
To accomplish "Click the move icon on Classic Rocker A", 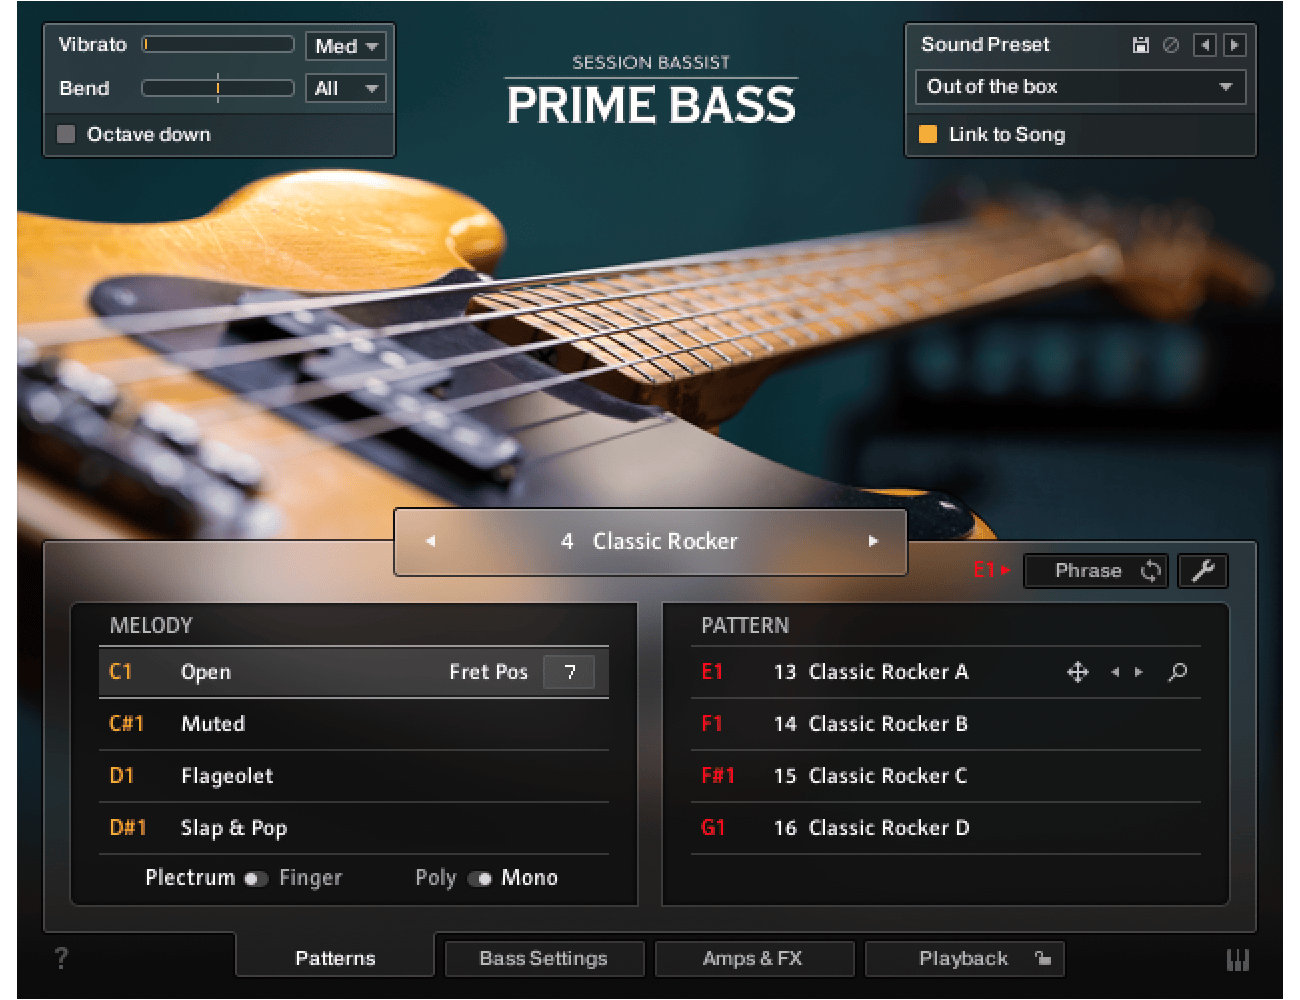I will [1078, 672].
